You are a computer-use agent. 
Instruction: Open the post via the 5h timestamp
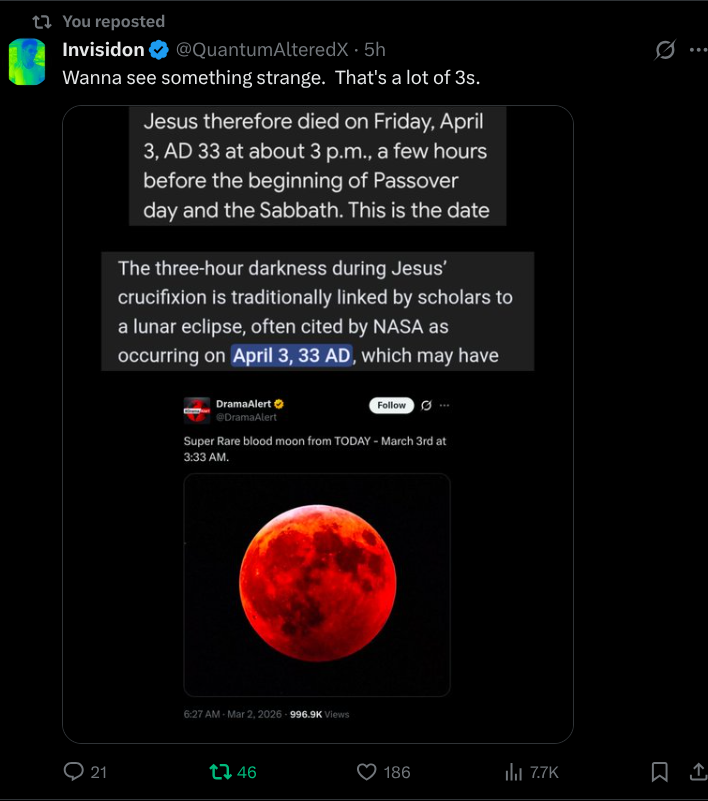[375, 50]
